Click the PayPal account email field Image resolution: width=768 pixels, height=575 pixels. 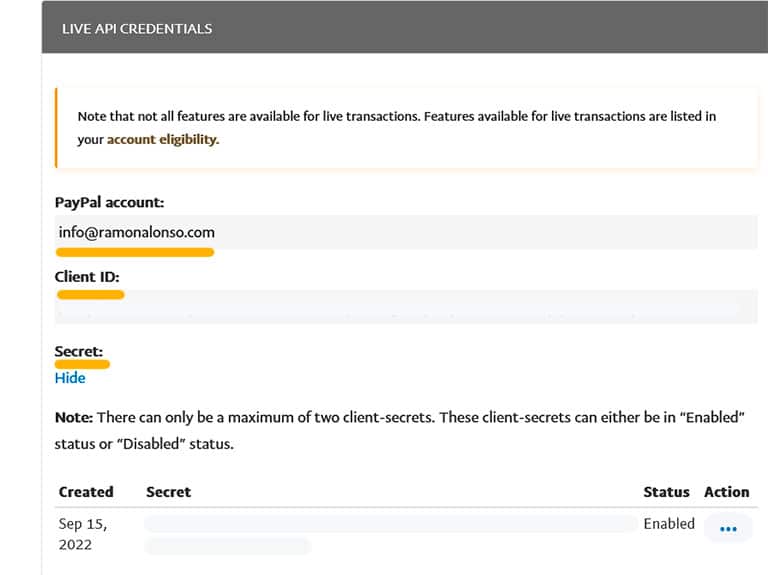click(x=406, y=232)
